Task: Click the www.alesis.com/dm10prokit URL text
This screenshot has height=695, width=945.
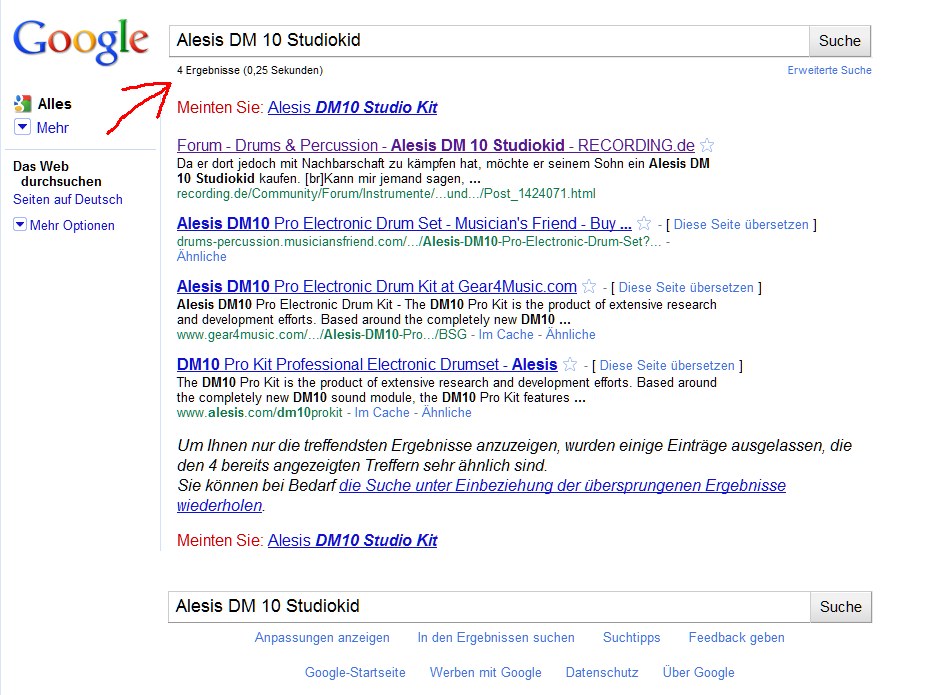Action: pyautogui.click(x=259, y=413)
